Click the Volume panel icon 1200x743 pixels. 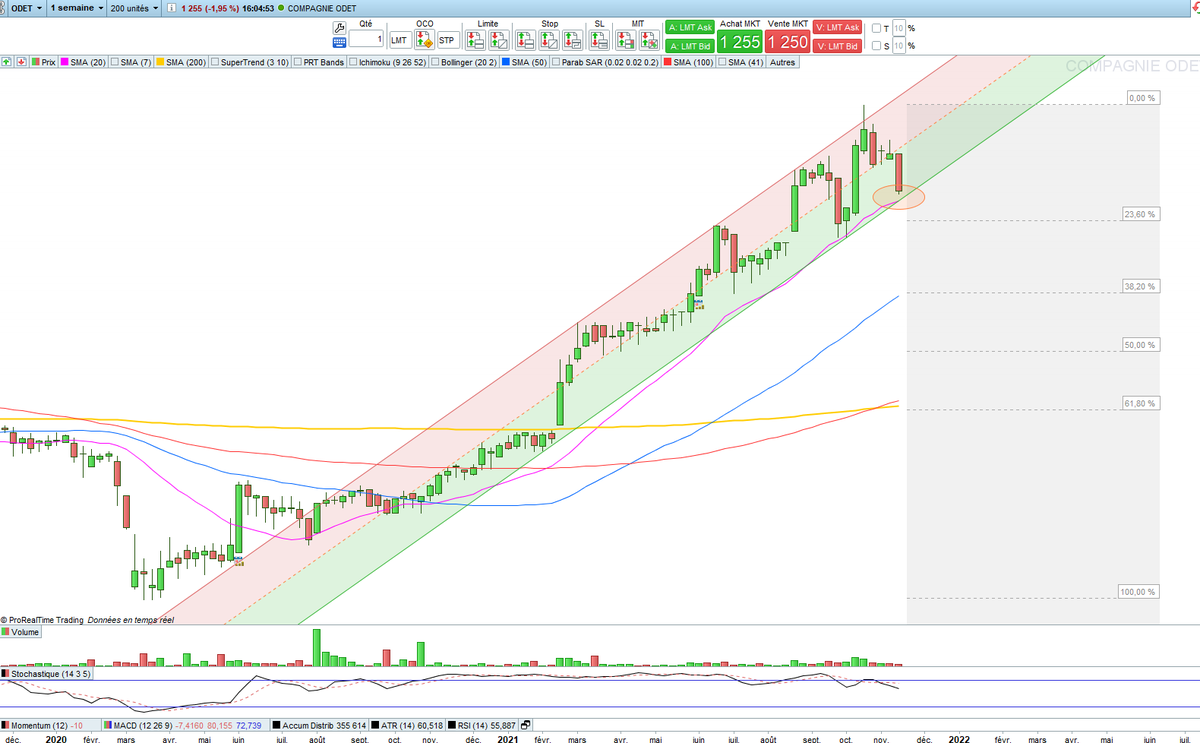(x=7, y=632)
